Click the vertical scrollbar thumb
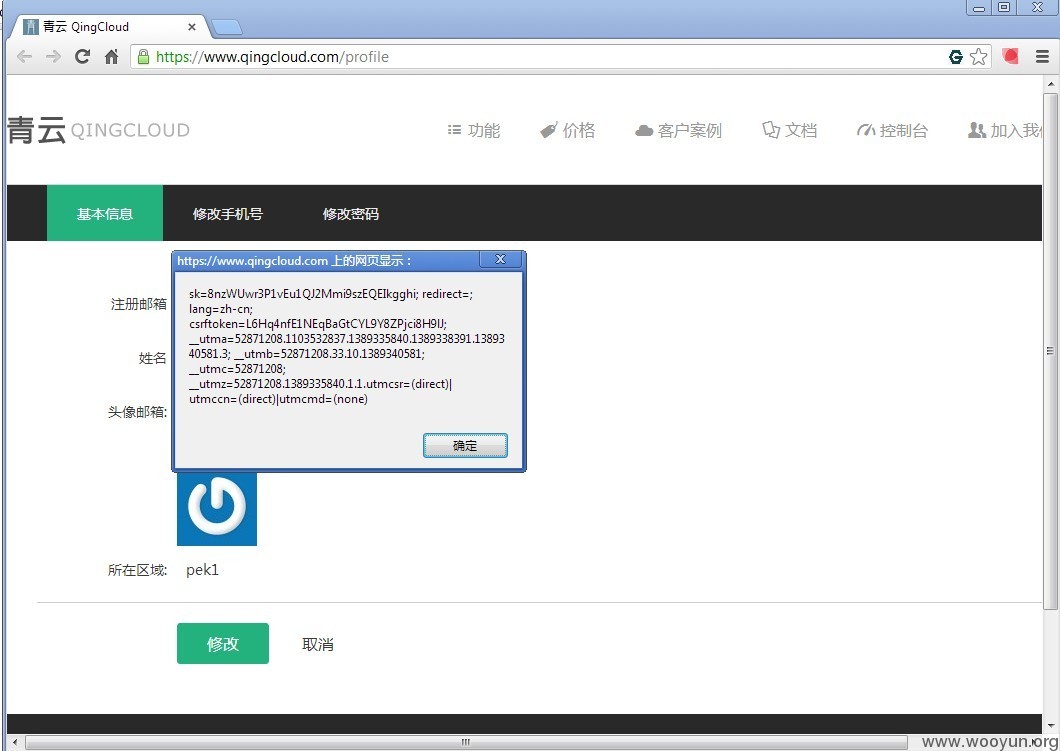 coord(1050,352)
